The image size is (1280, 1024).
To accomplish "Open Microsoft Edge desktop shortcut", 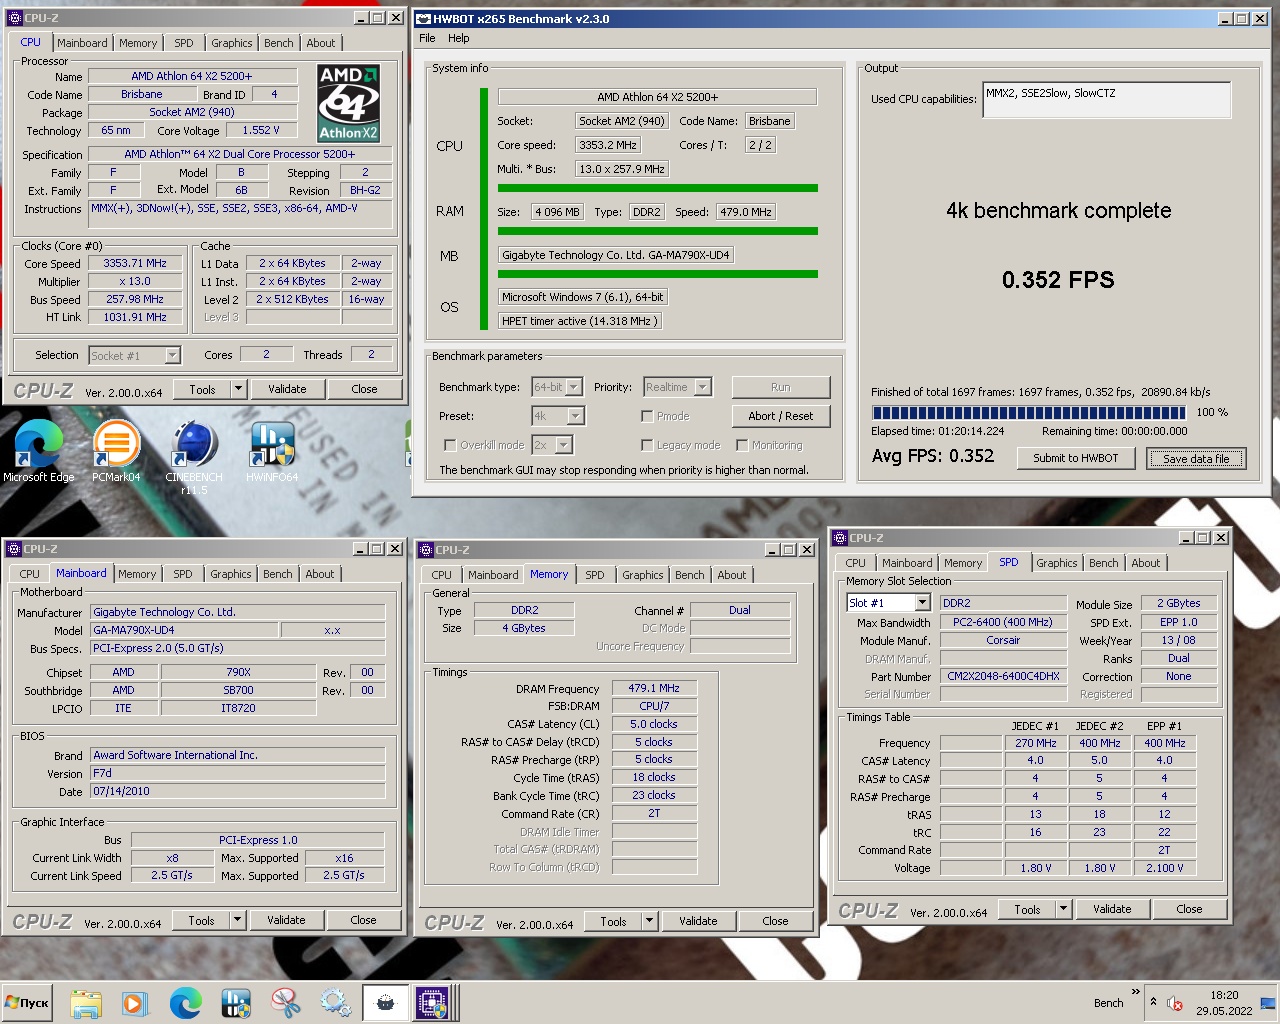I will [38, 452].
